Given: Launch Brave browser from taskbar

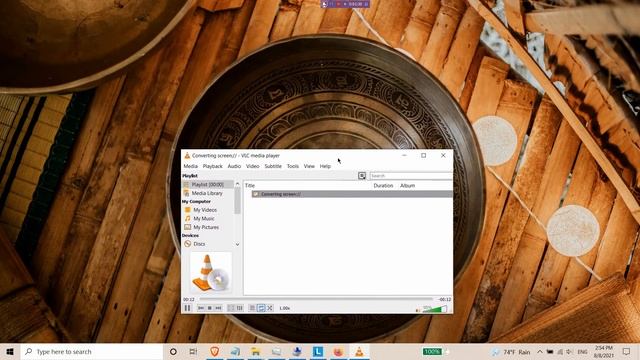Looking at the screenshot, I should pyautogui.click(x=214, y=351).
